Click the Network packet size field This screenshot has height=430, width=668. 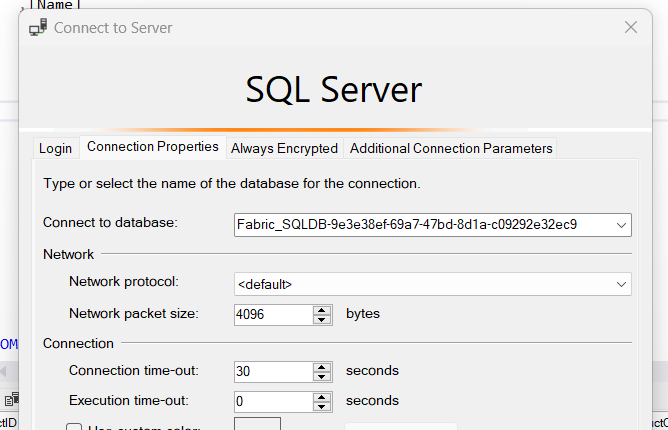(x=273, y=315)
